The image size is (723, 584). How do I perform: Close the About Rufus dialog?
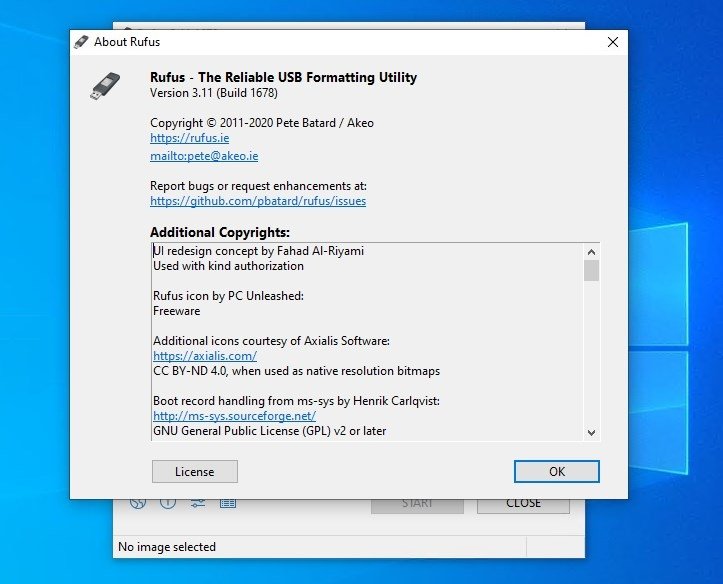(613, 42)
